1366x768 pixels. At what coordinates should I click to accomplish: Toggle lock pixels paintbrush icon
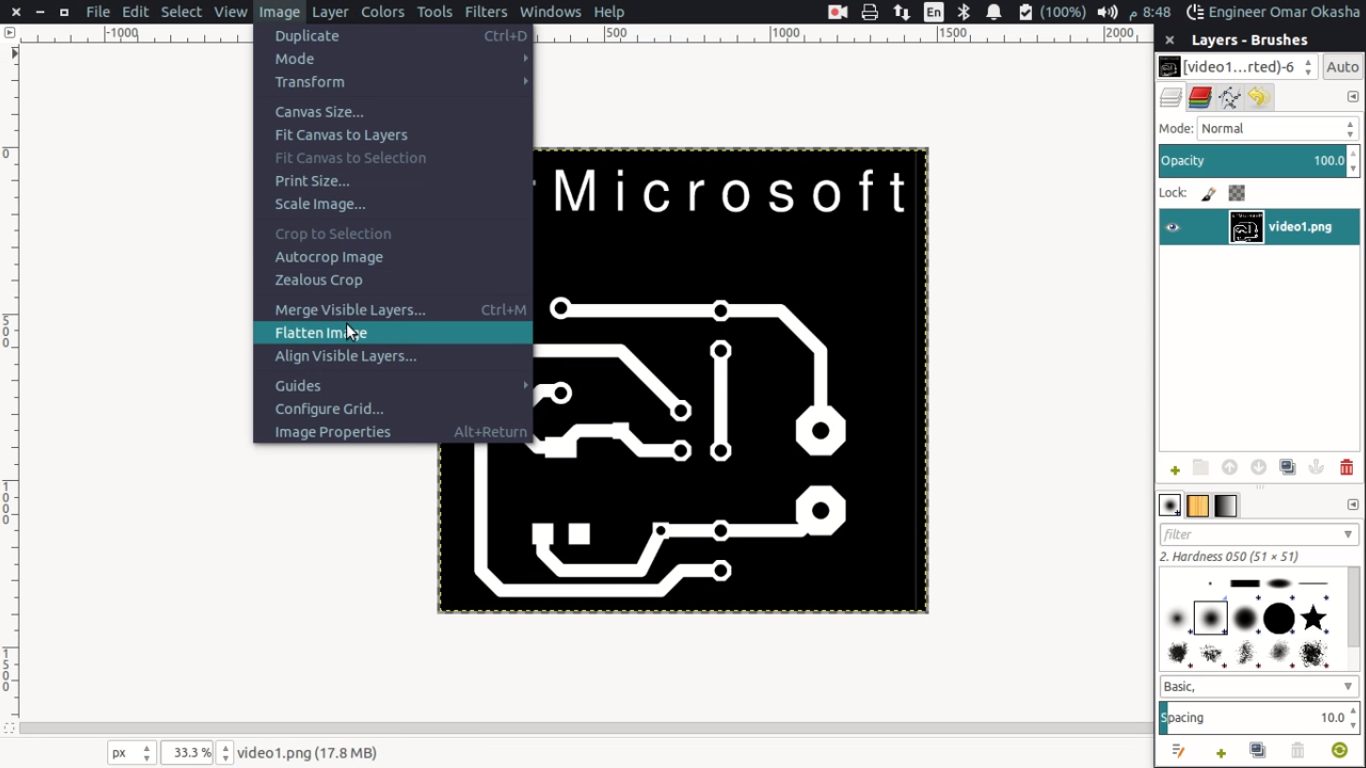[x=1208, y=193]
